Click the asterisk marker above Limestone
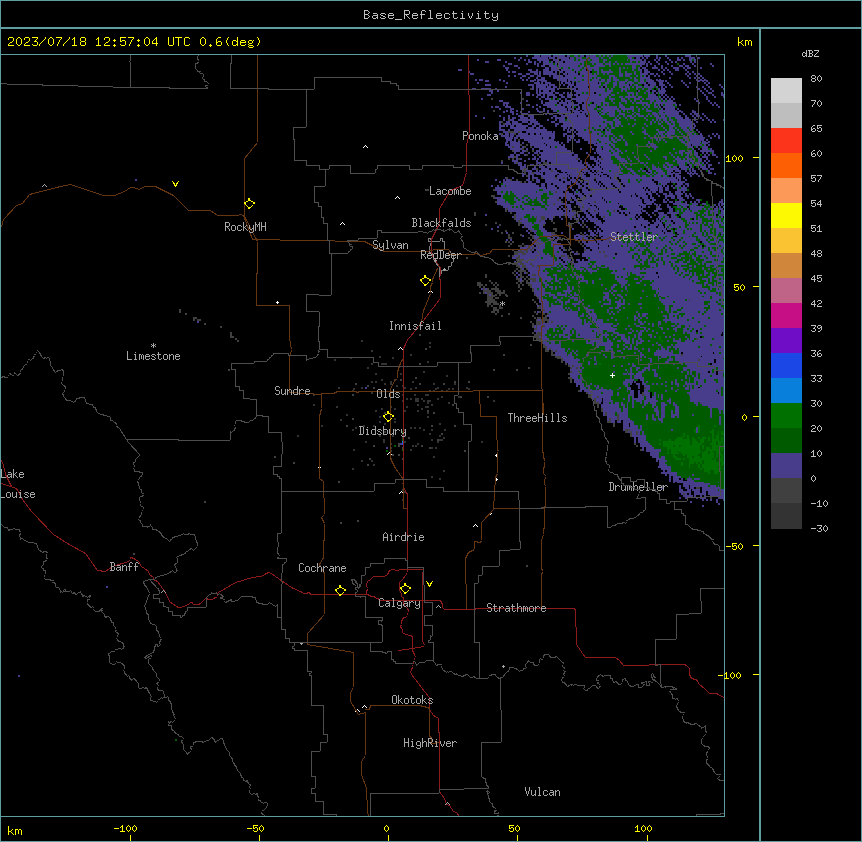Screen dimensions: 862x842 point(153,346)
